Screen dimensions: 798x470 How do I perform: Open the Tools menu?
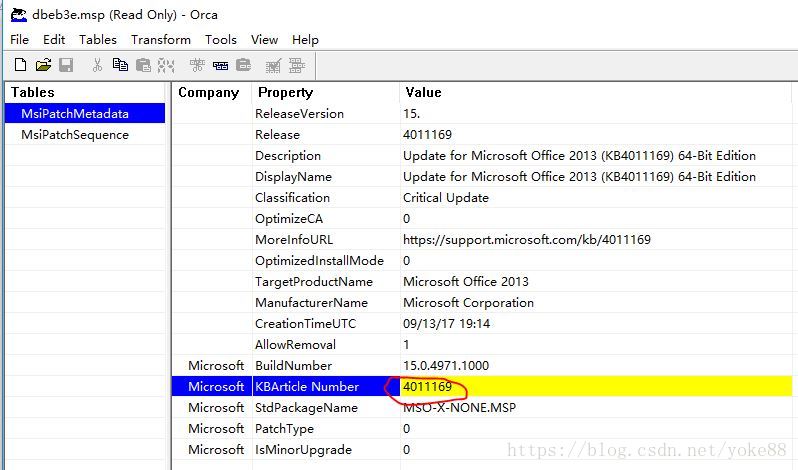pos(221,40)
